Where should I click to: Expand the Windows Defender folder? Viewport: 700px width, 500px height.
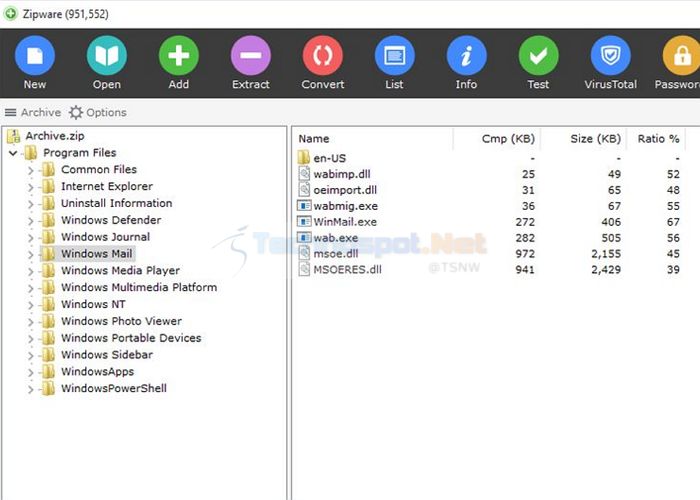pos(30,221)
